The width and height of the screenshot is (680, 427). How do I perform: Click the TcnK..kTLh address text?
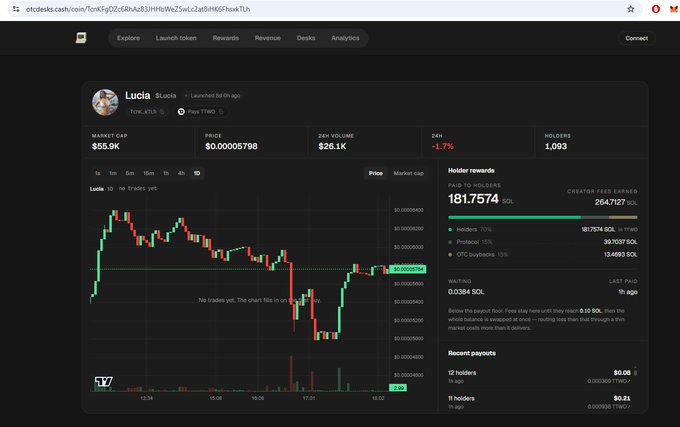pos(143,112)
